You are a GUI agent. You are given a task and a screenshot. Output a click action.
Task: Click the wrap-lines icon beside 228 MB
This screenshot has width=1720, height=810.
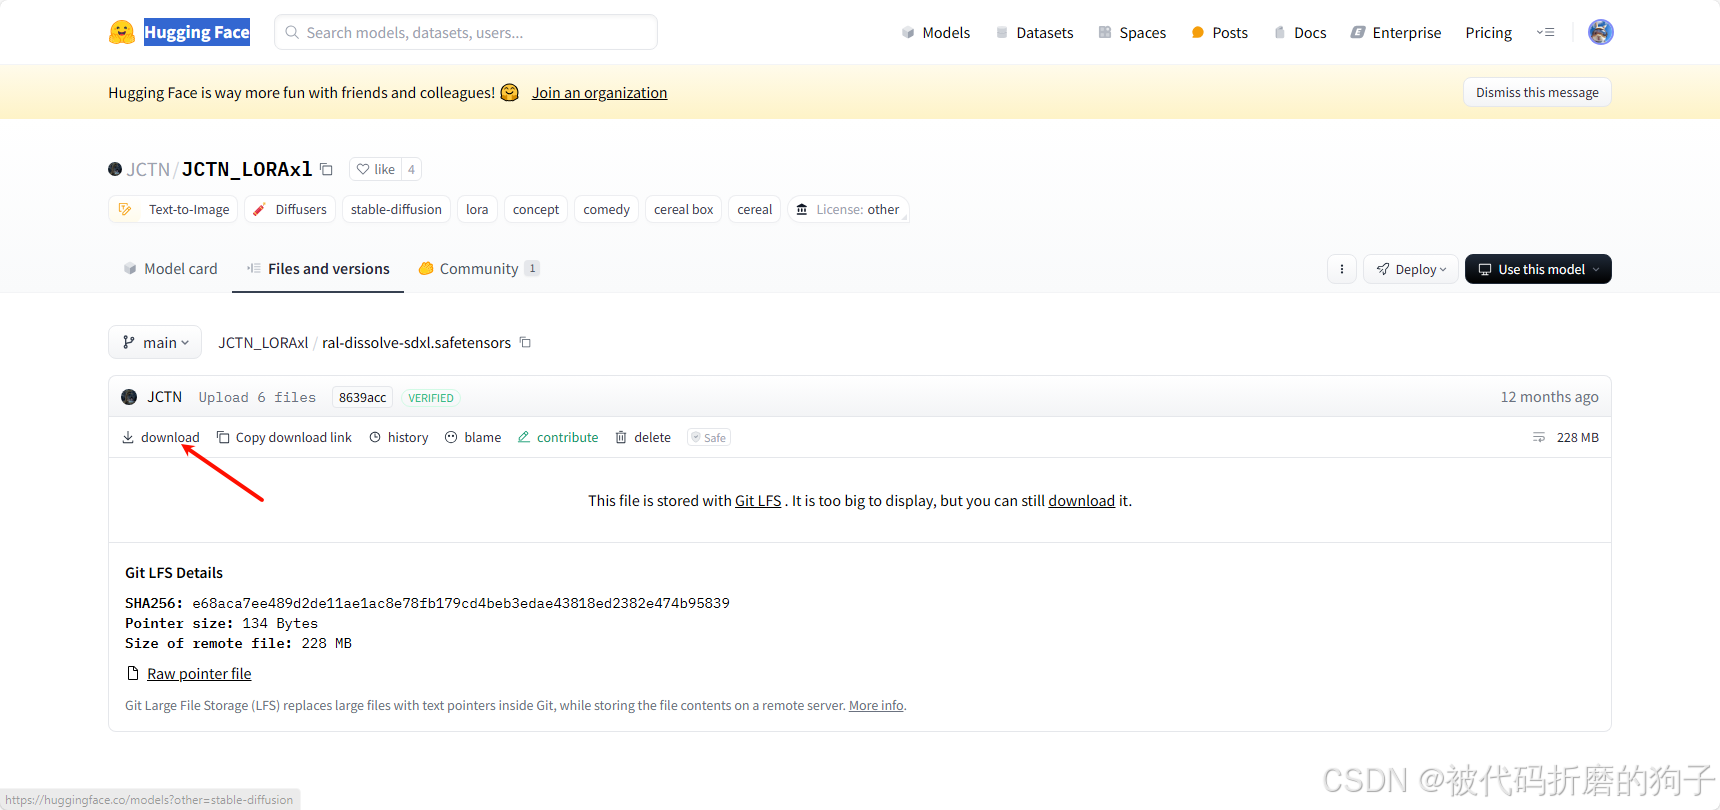pos(1539,437)
